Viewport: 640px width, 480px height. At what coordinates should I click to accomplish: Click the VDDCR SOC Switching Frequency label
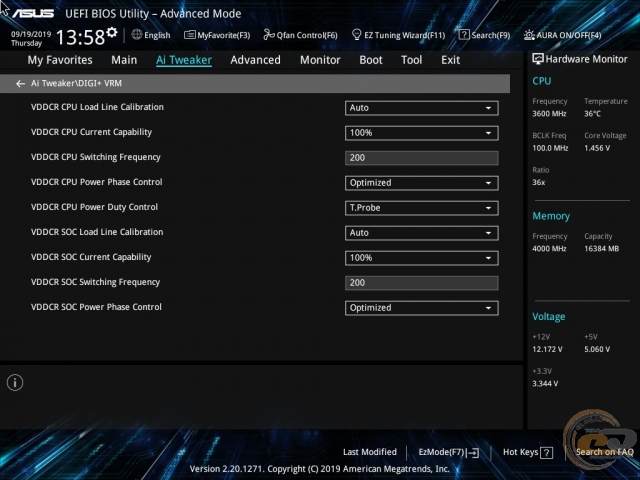[96, 282]
